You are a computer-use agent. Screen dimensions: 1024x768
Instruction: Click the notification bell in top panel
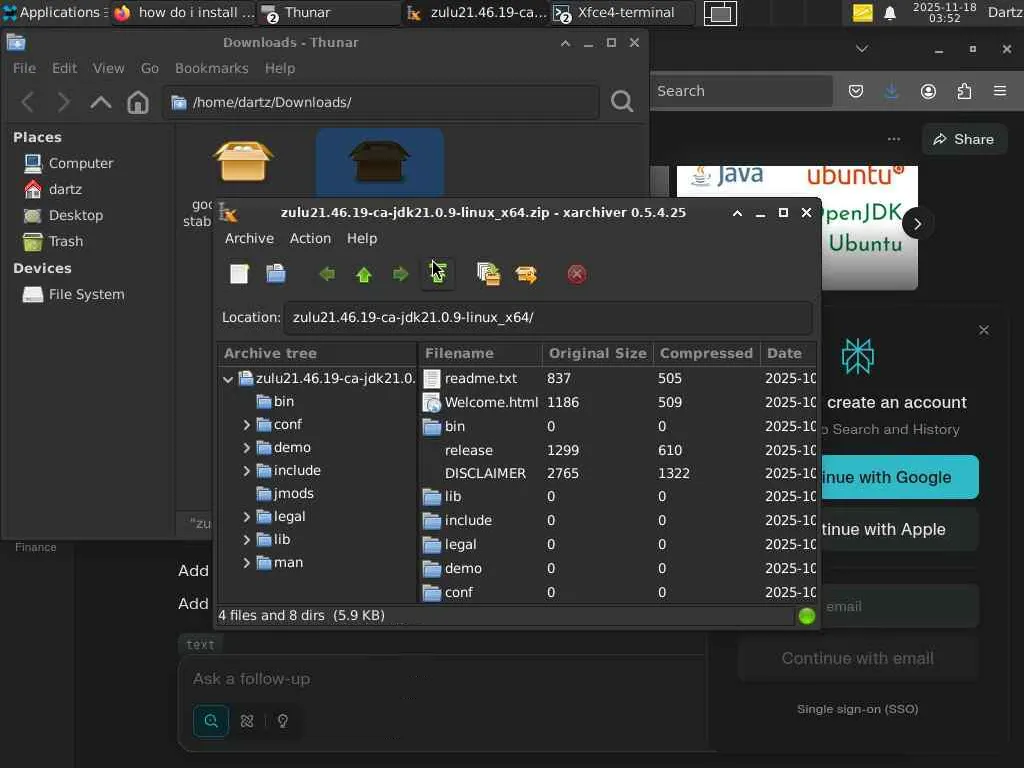tap(889, 13)
